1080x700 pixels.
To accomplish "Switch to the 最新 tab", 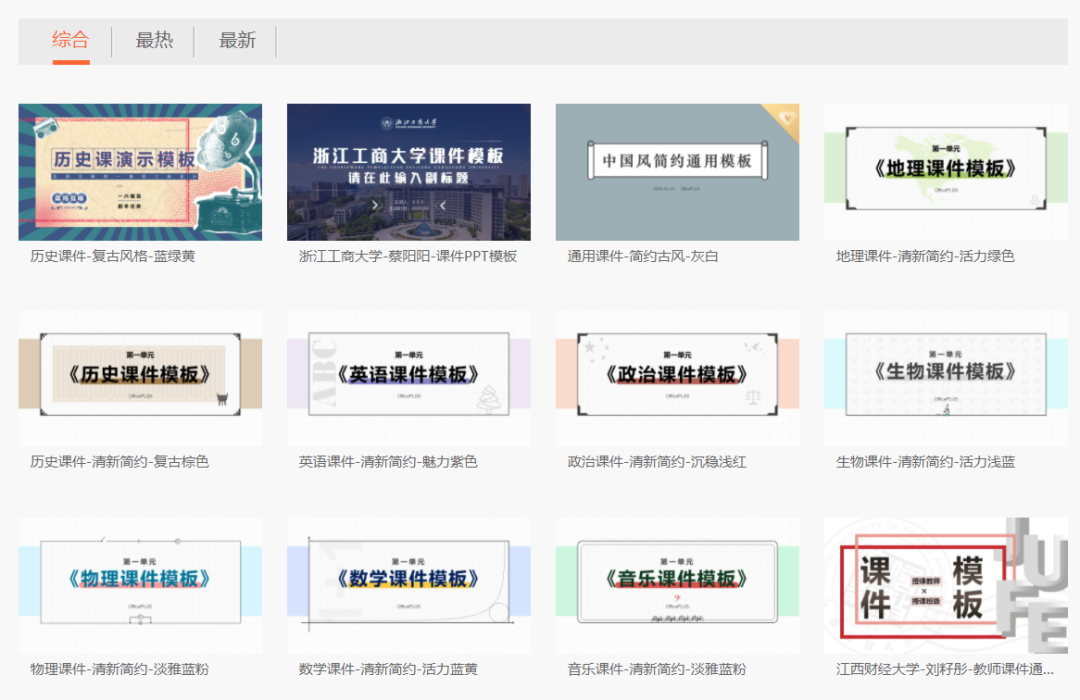I will pos(236,41).
